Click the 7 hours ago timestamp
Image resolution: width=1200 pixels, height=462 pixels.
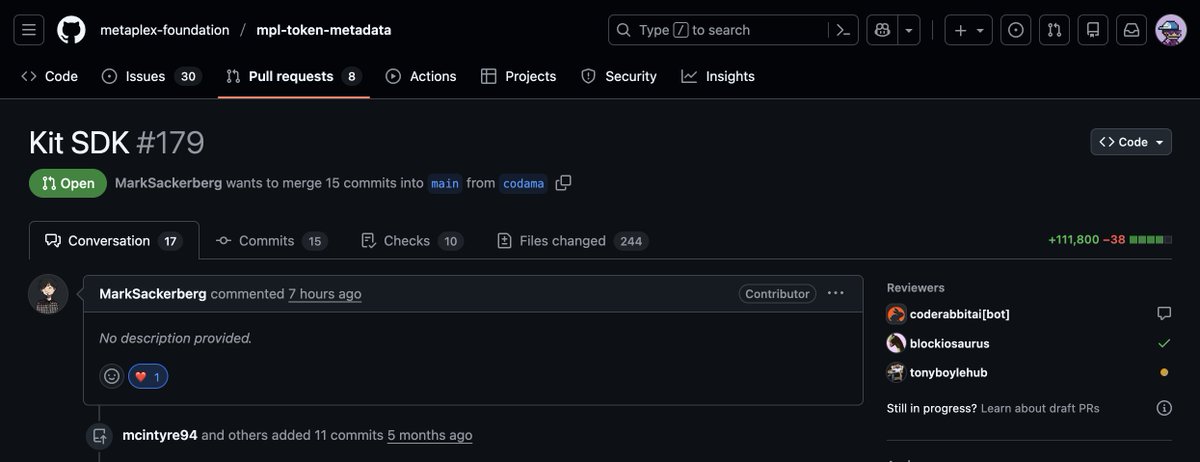click(325, 294)
